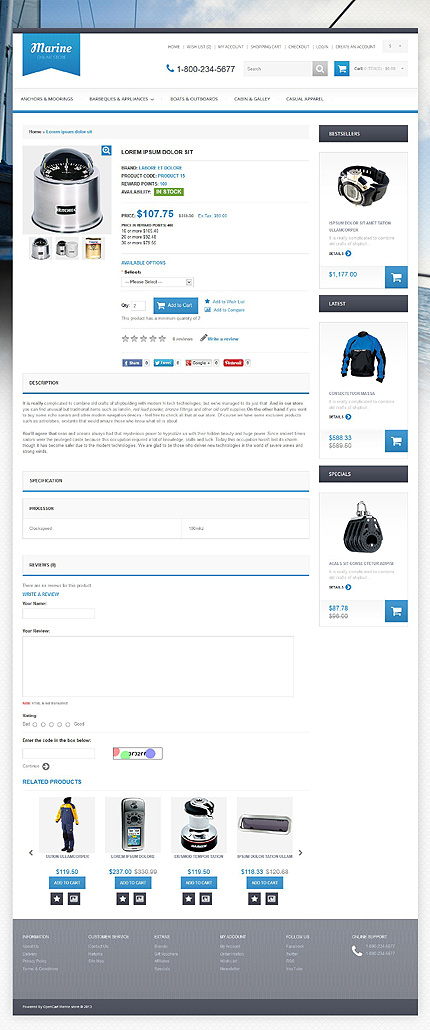Click the Continue arrow icon under captcha
This screenshot has width=430, height=1030.
[45, 766]
